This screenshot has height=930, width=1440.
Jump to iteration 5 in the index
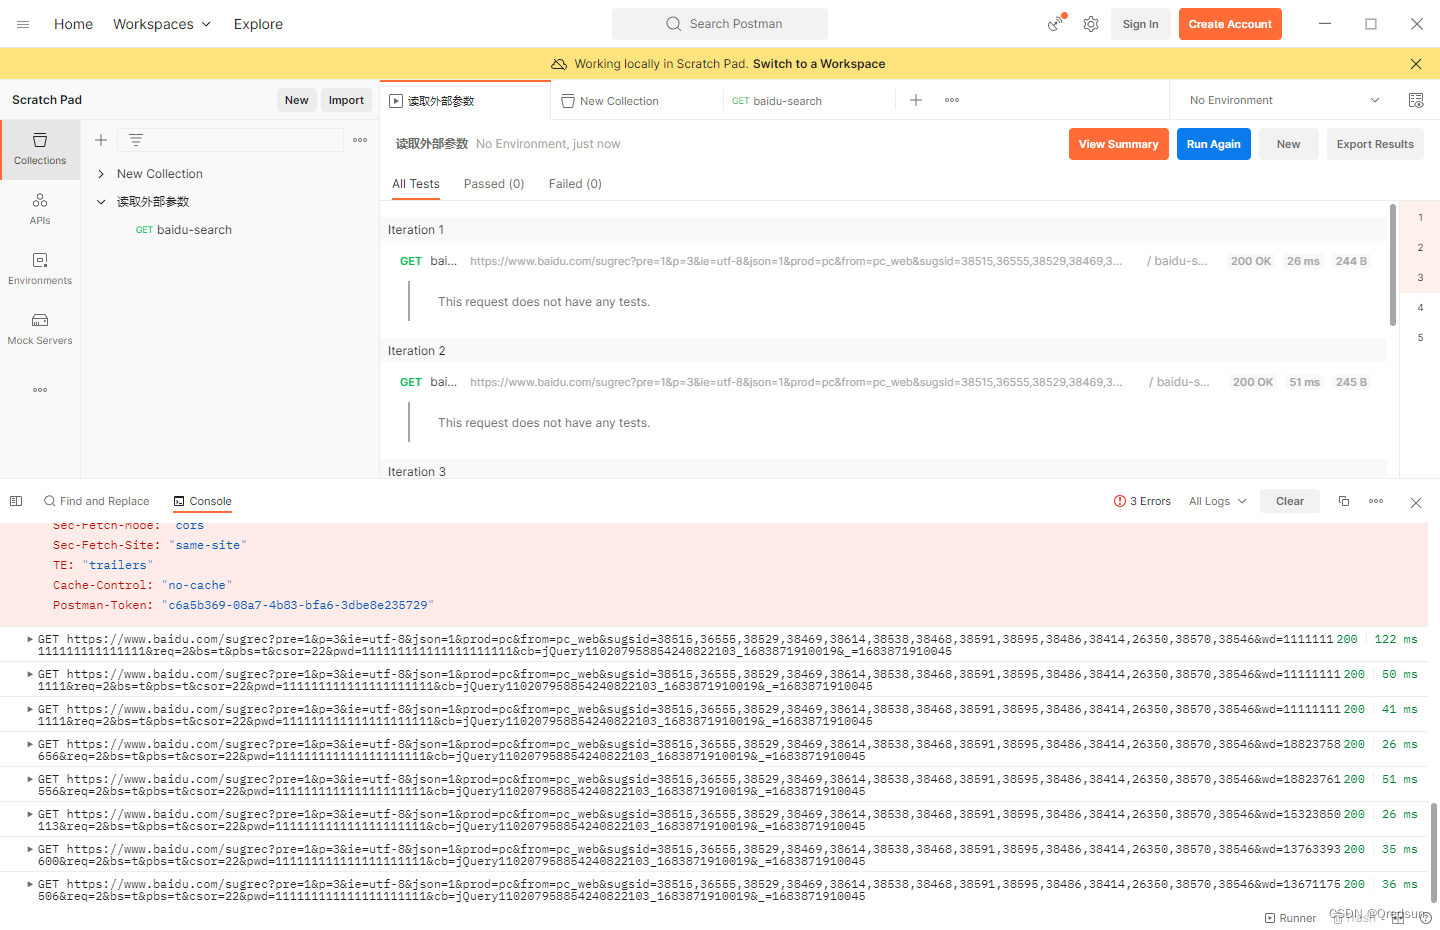[1420, 338]
